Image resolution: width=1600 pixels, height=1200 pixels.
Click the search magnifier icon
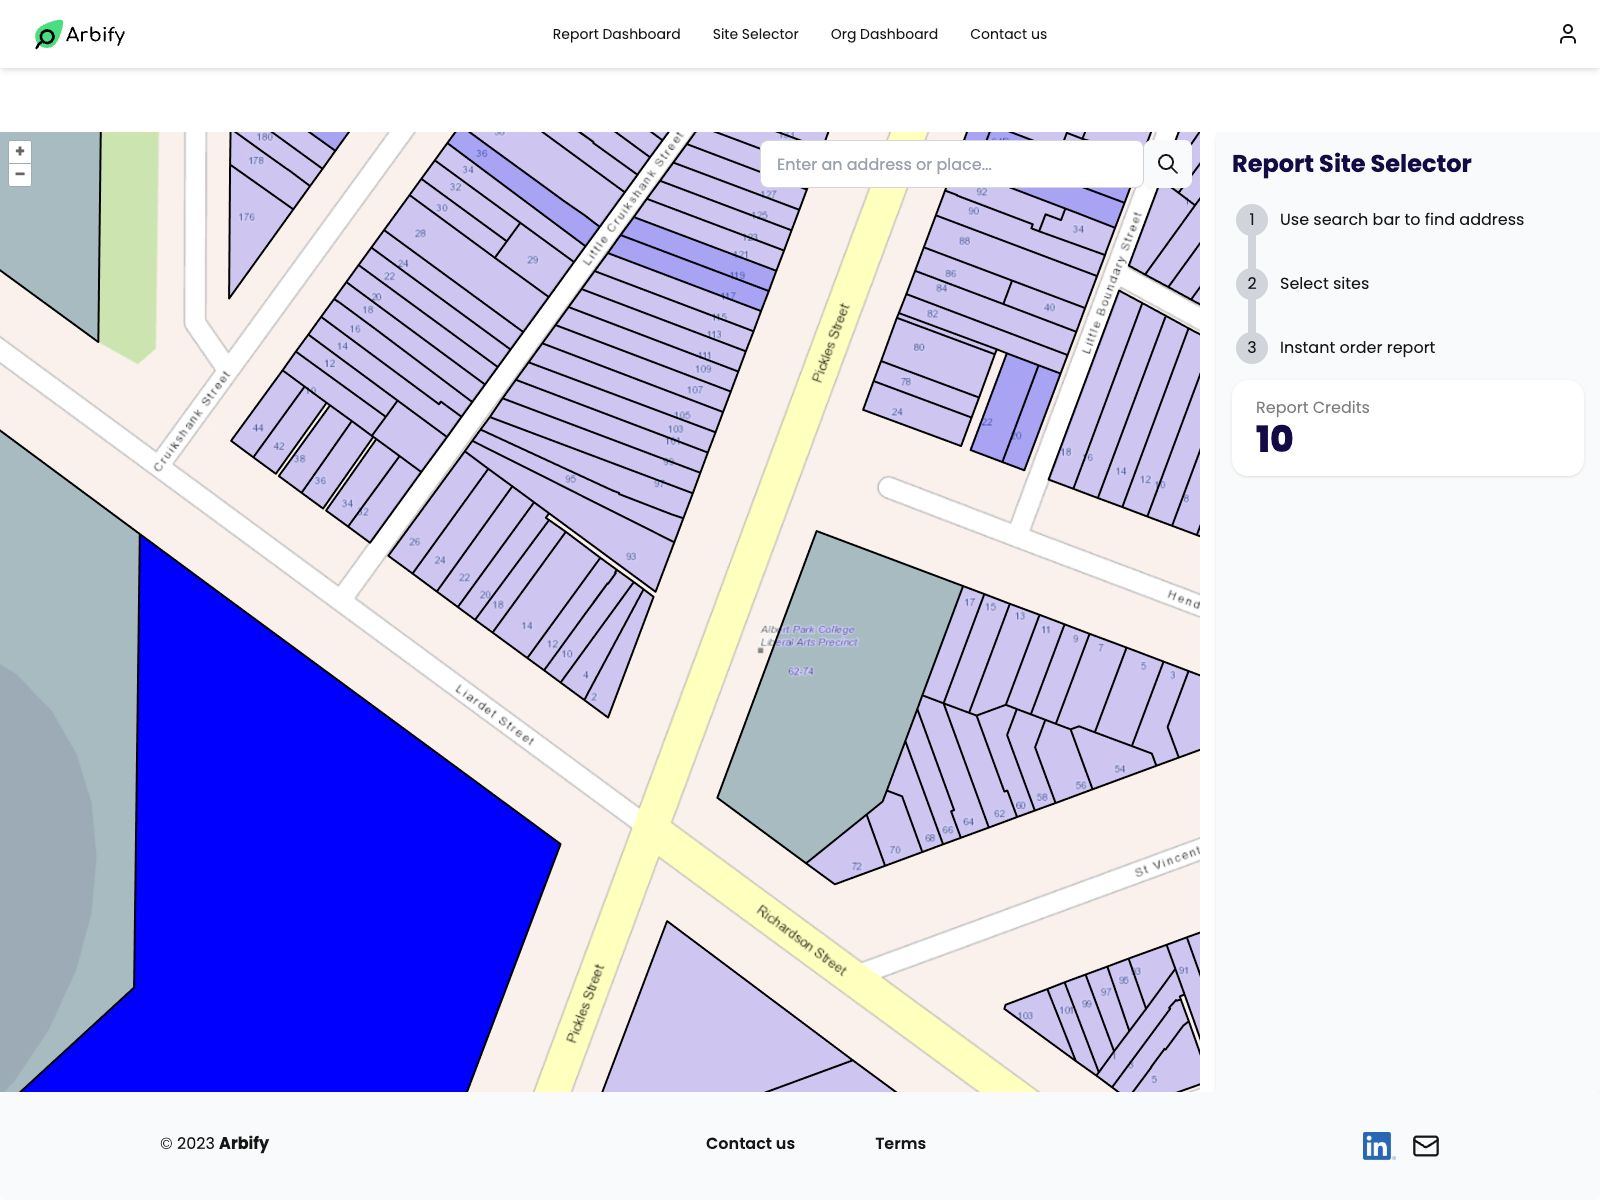pyautogui.click(x=1167, y=163)
